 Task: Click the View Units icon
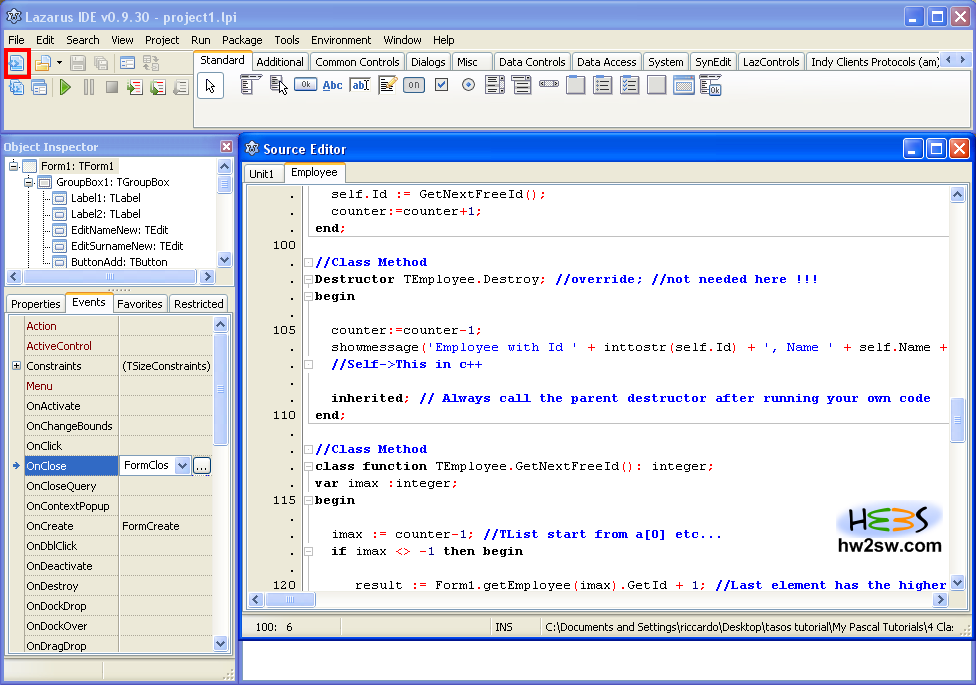[17, 87]
